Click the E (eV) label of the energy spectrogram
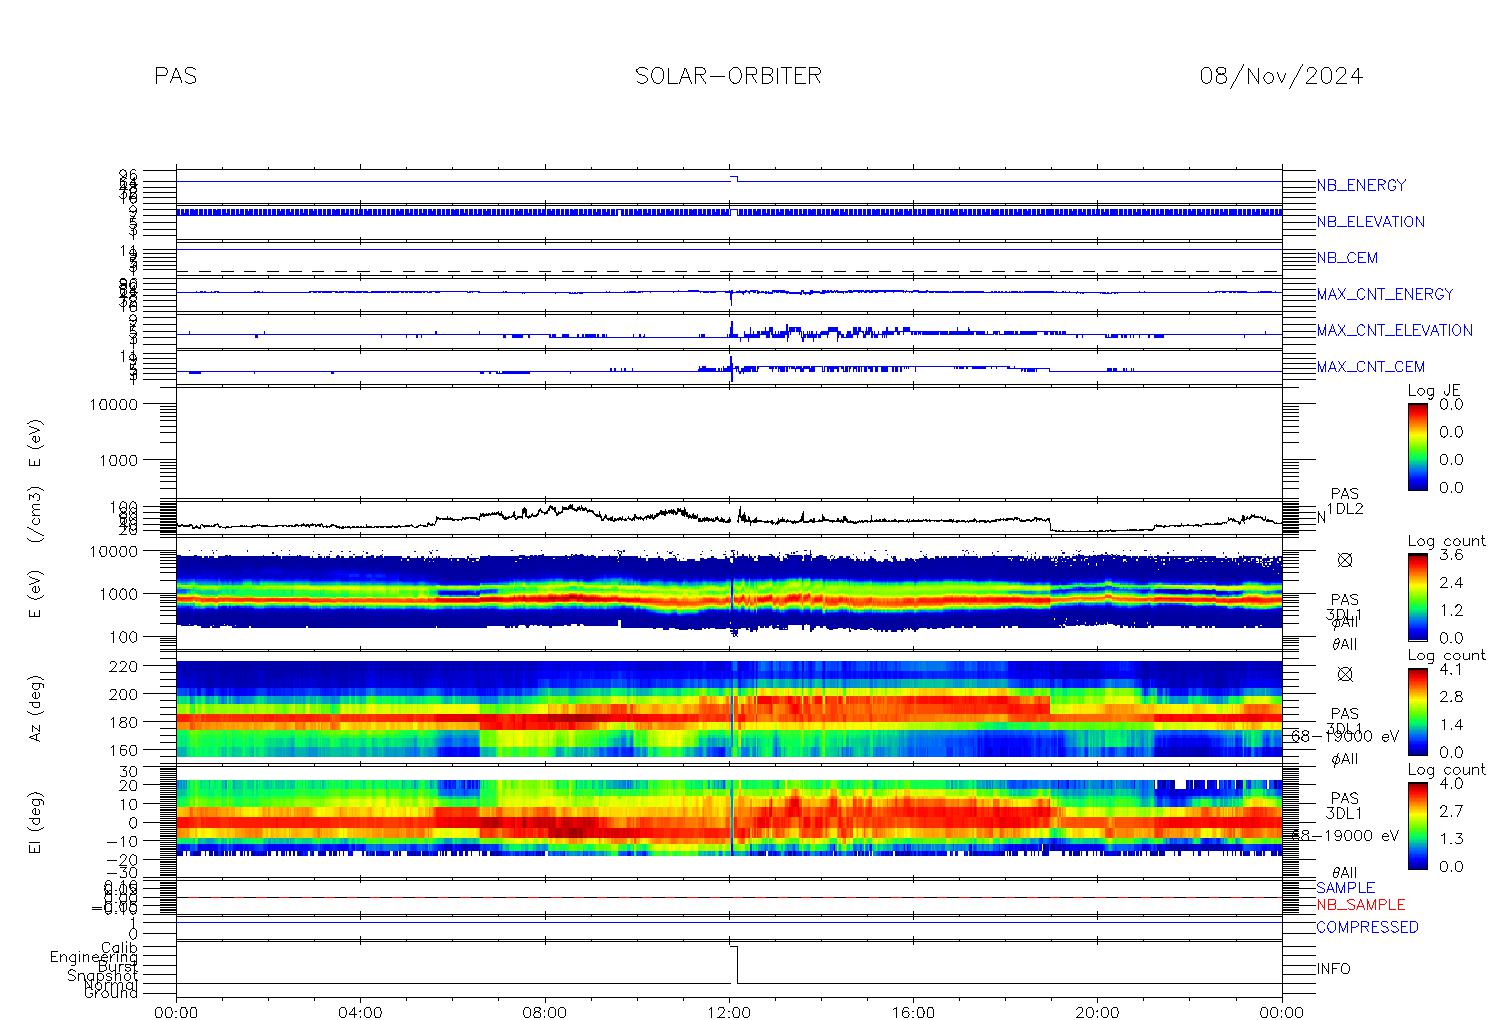 coord(36,594)
